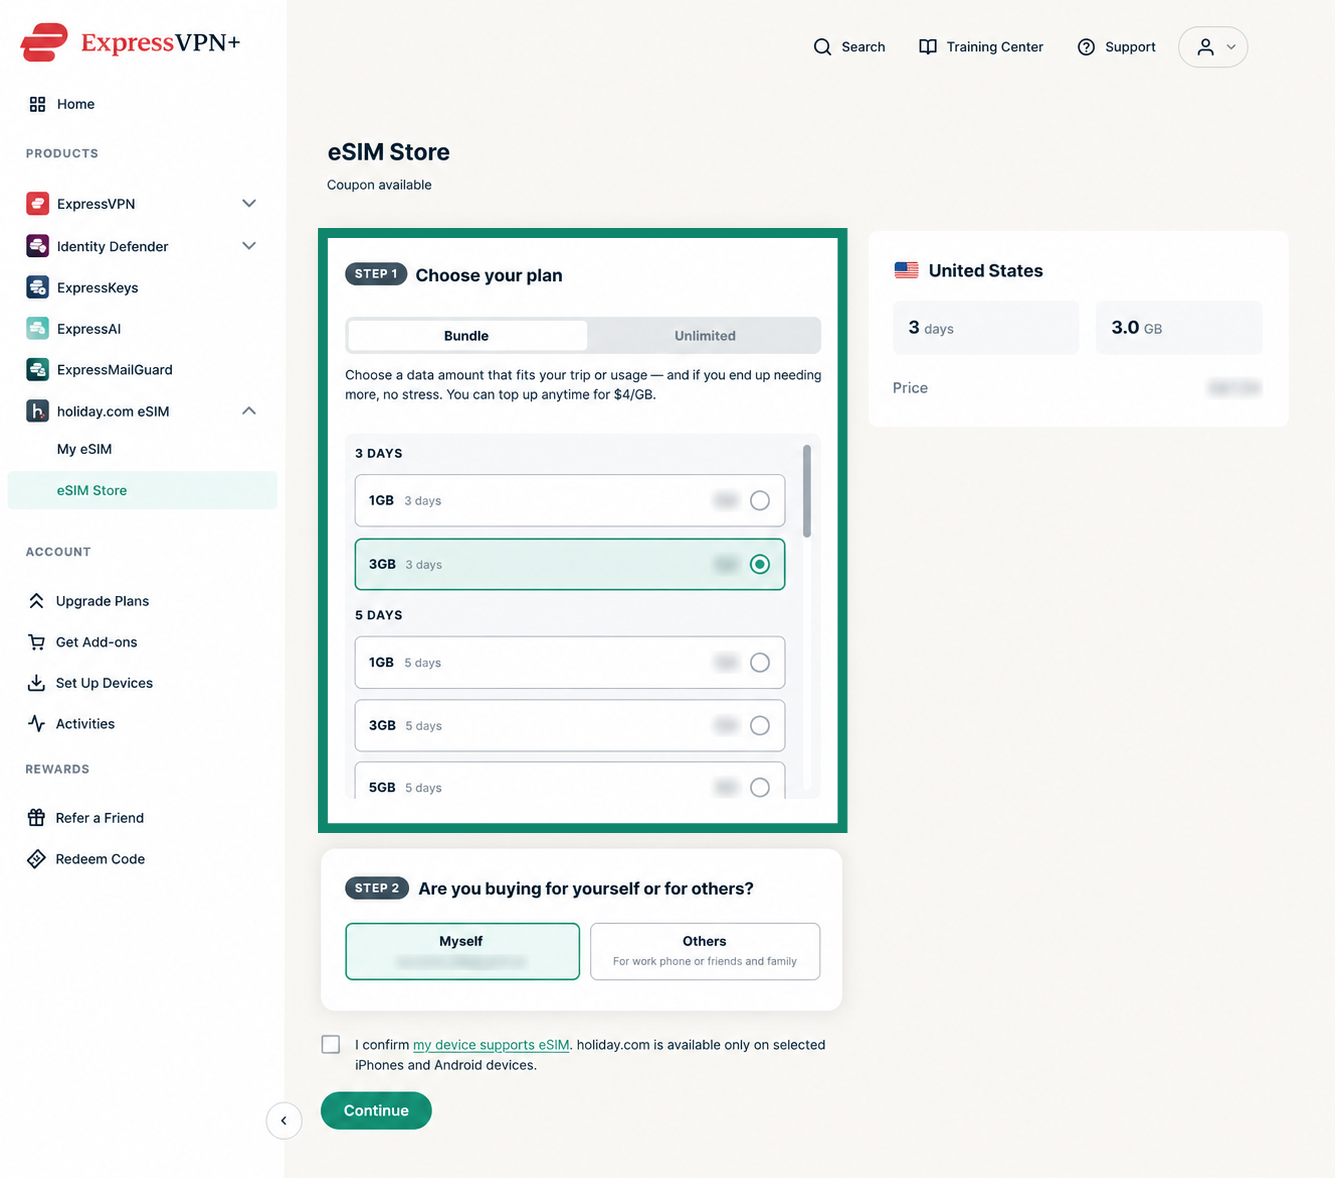1335x1178 pixels.
Task: Click the ExpressAI product icon
Action: click(37, 328)
